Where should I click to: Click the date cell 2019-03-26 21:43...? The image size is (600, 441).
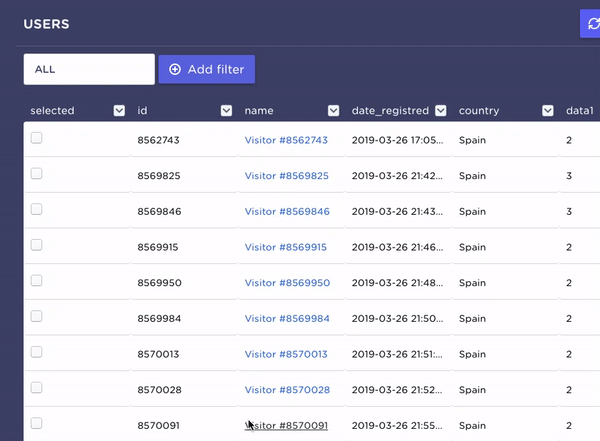[397, 211]
